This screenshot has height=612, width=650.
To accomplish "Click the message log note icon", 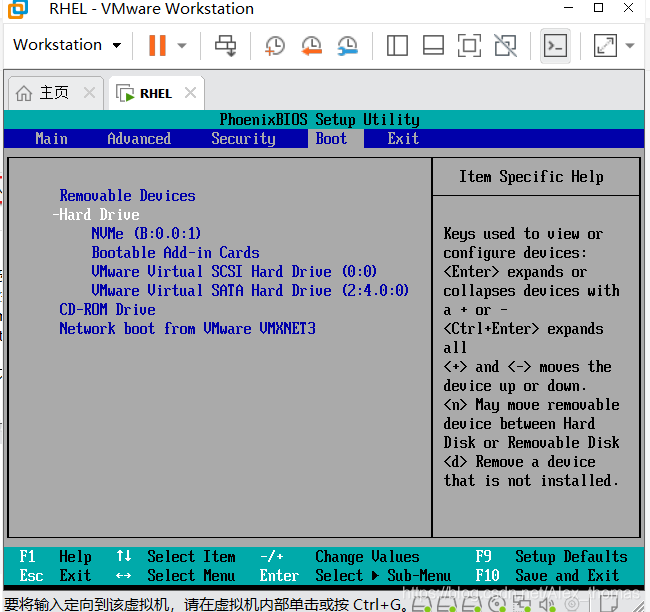I will tap(609, 604).
